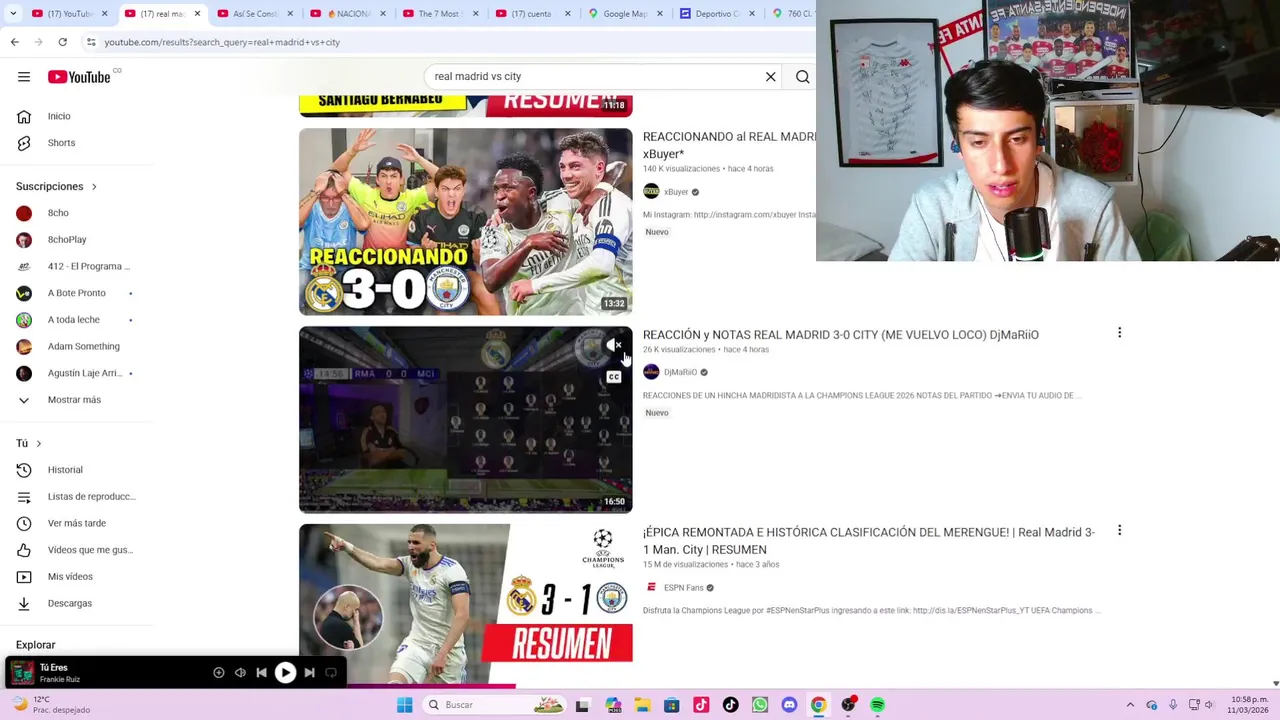Click the DjMaRiiO channel avatar
This screenshot has width=1280, height=720.
pos(651,372)
